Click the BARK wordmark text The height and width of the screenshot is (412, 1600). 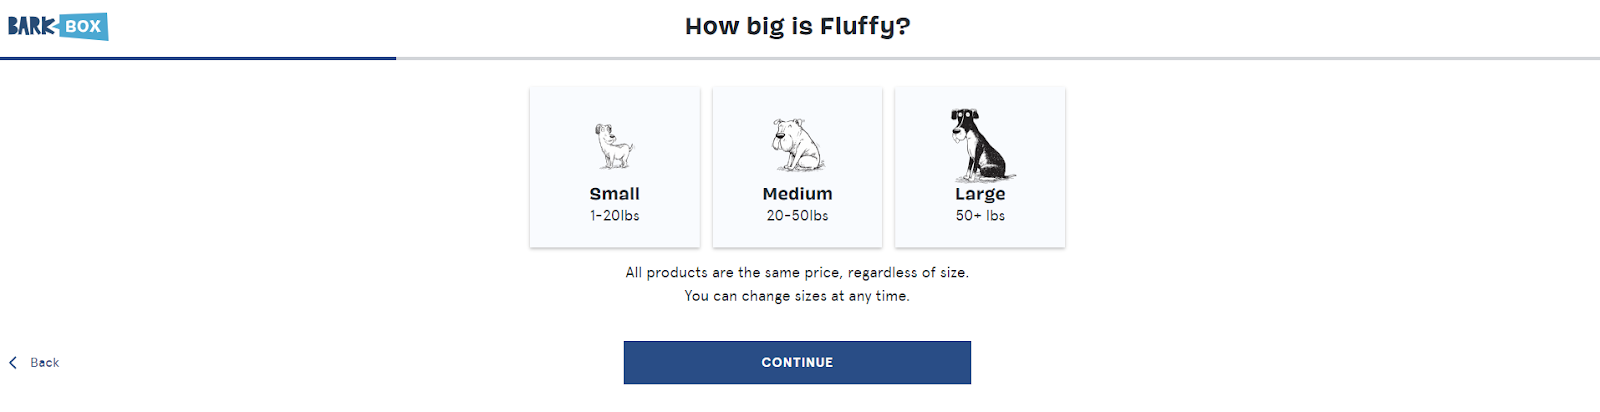point(32,26)
